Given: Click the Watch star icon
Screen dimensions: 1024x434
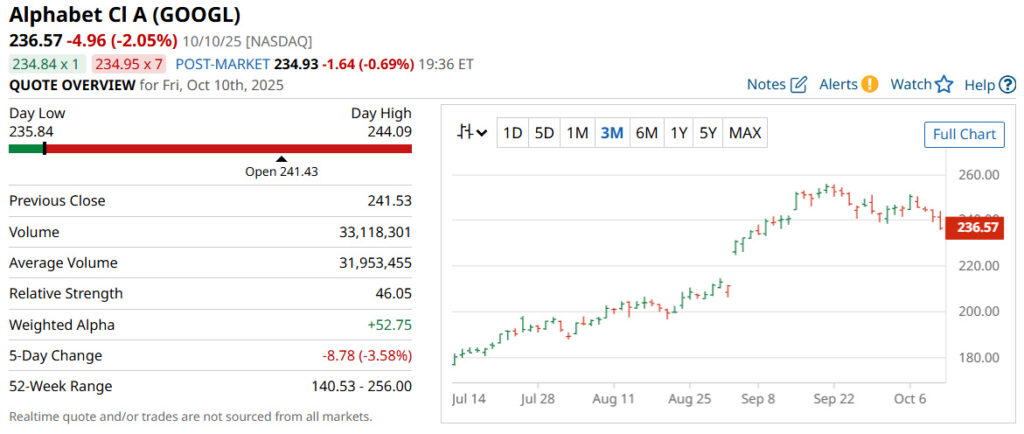Looking at the screenshot, I should pyautogui.click(x=944, y=85).
